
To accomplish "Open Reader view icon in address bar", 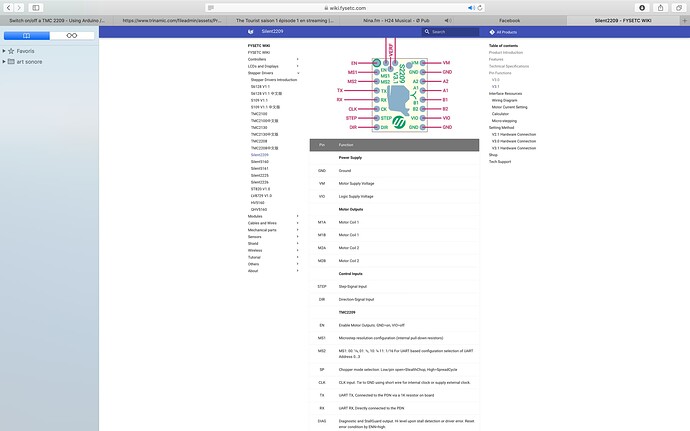I will [211, 7].
